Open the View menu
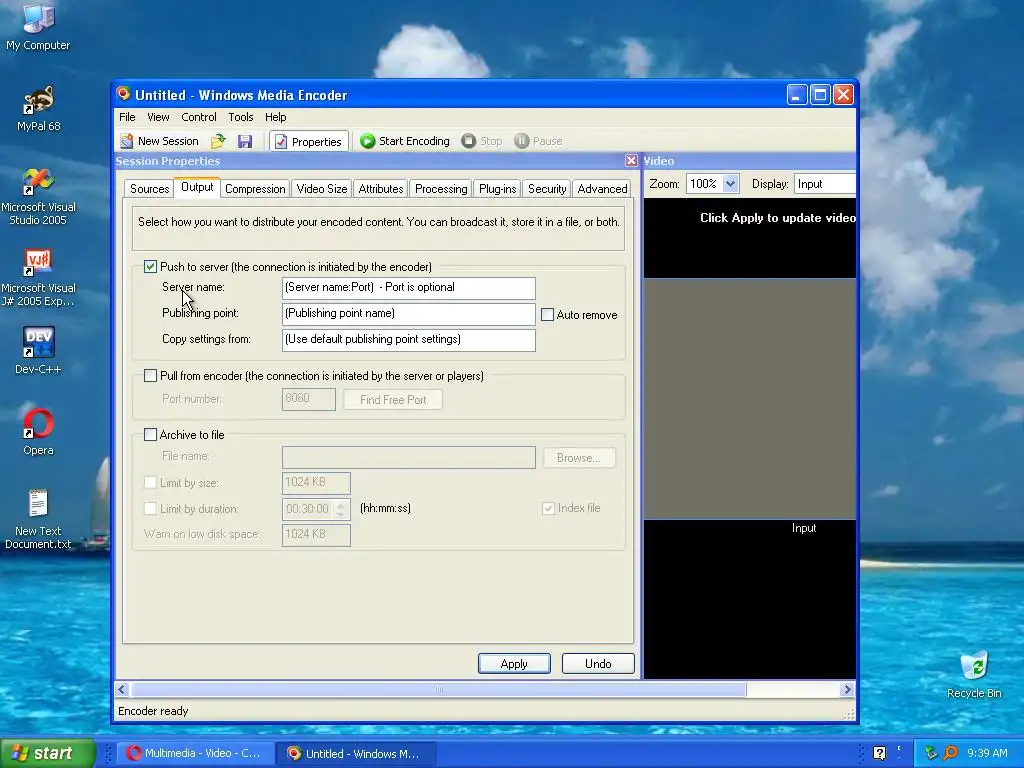 click(158, 117)
